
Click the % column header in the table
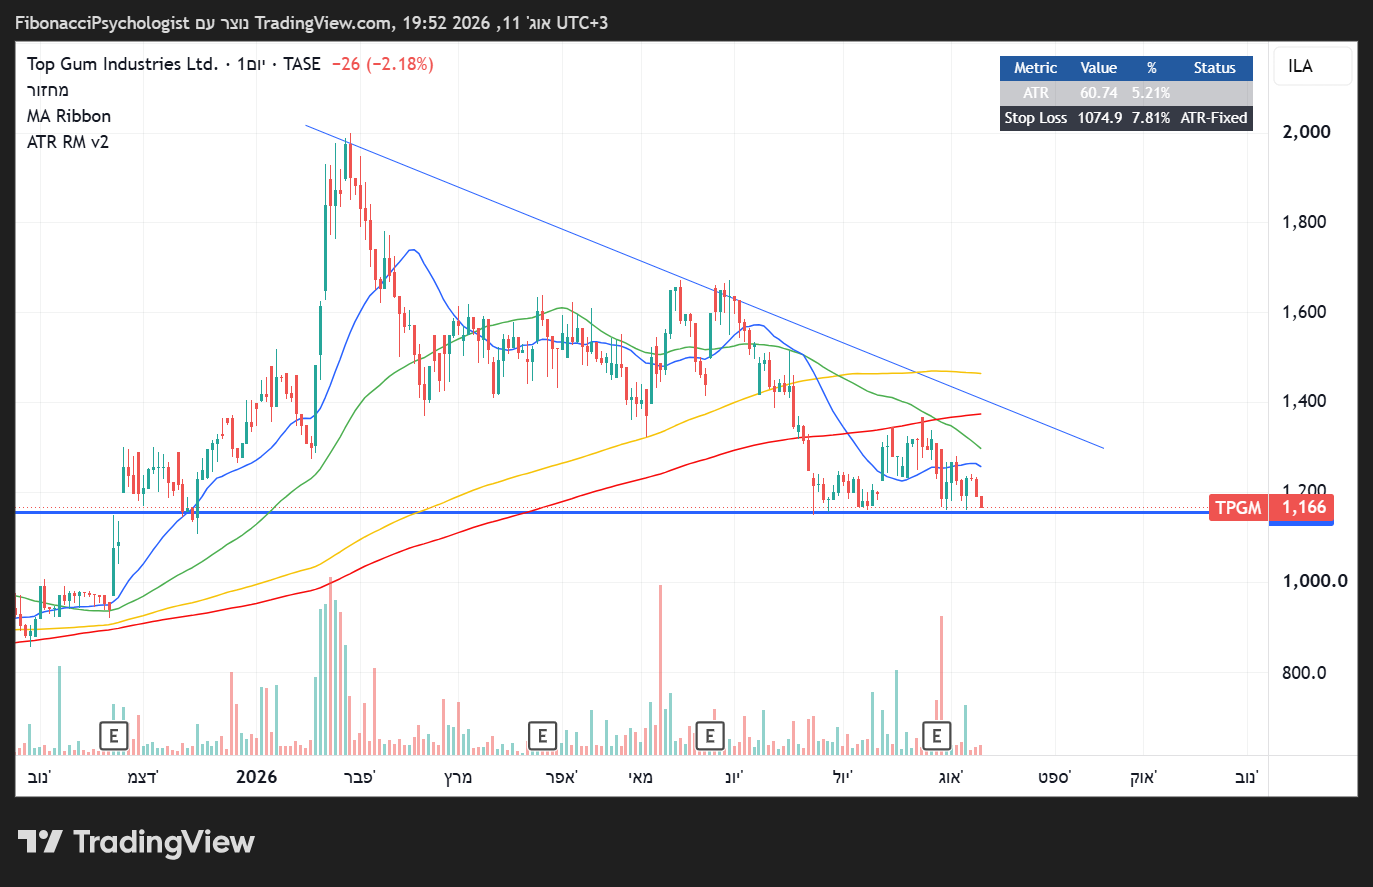(x=1152, y=68)
